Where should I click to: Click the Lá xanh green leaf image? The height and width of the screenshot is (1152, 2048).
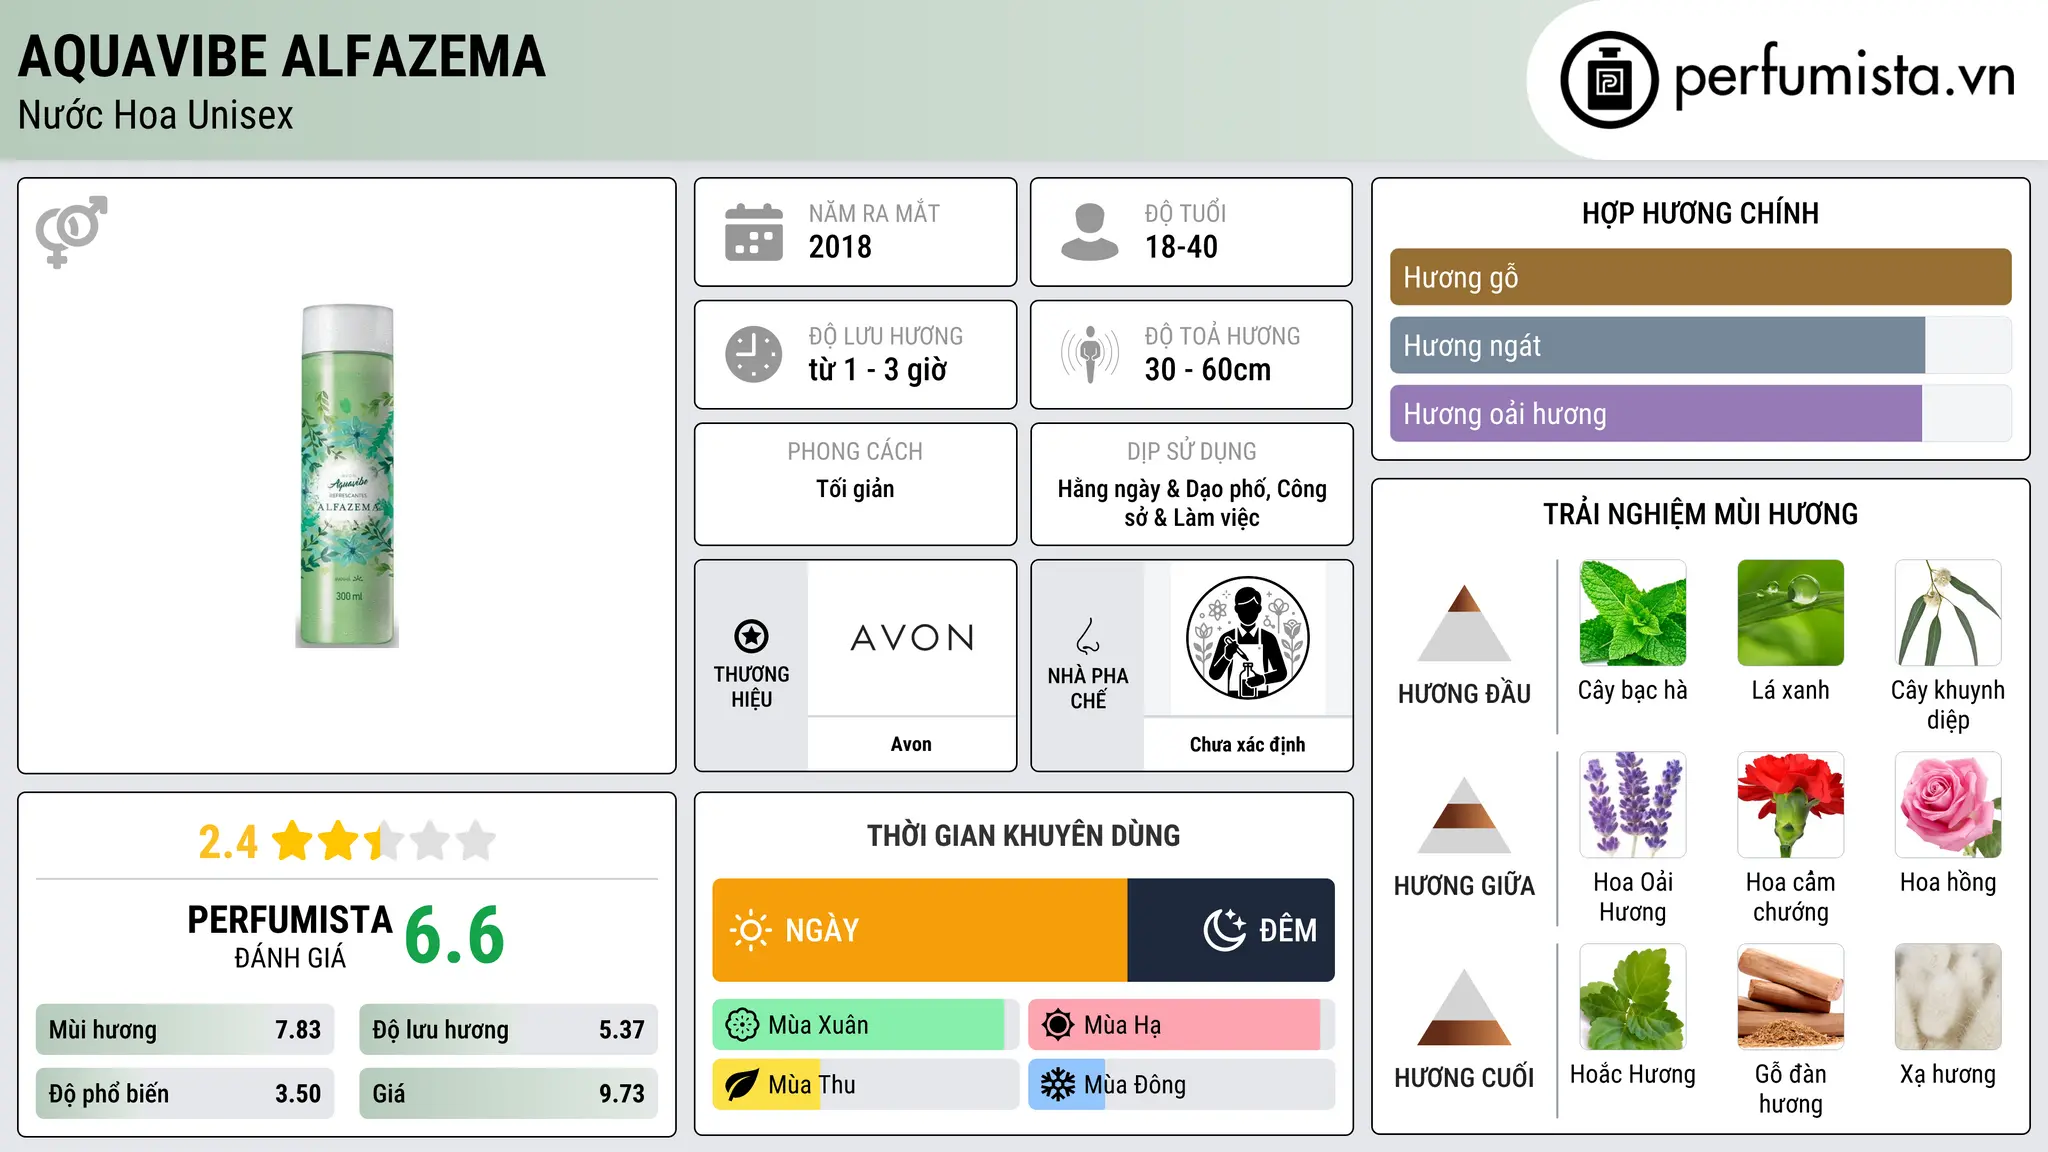click(x=1791, y=613)
